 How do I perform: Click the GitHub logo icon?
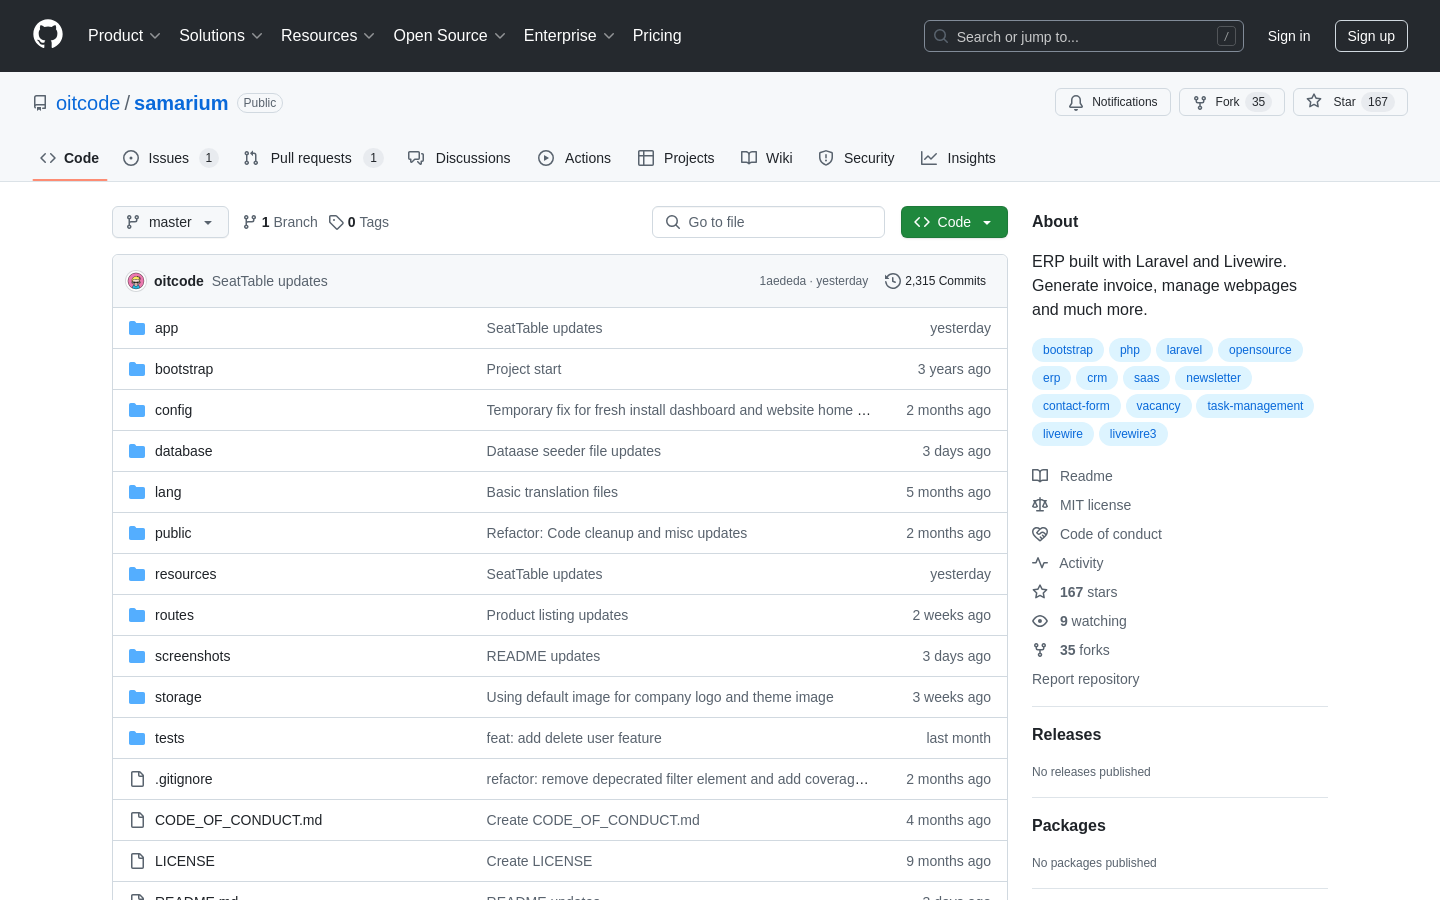pyautogui.click(x=48, y=35)
